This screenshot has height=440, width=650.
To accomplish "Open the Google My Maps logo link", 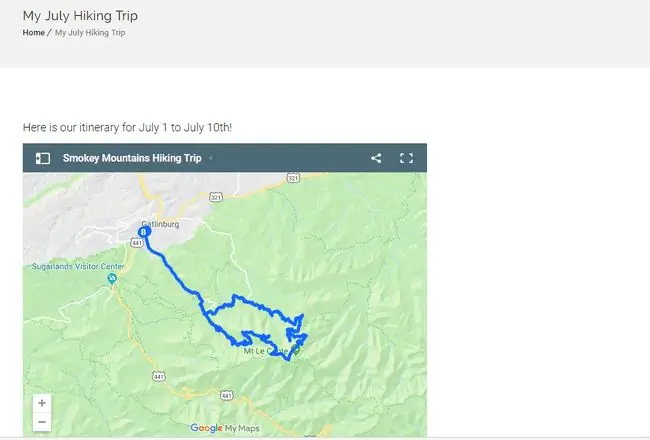I will coord(225,428).
